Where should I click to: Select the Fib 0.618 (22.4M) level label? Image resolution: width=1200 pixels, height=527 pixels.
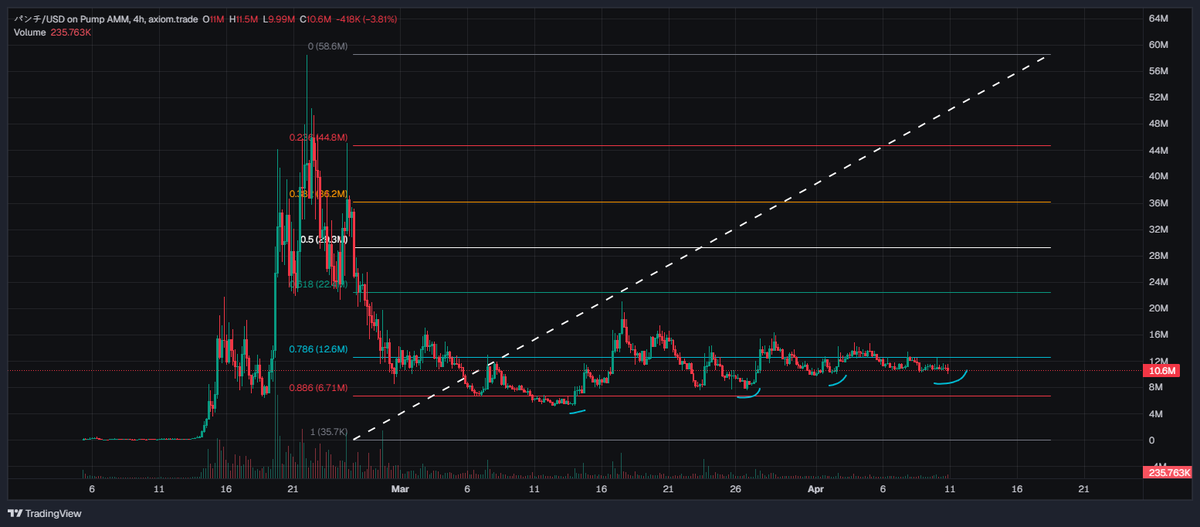318,285
